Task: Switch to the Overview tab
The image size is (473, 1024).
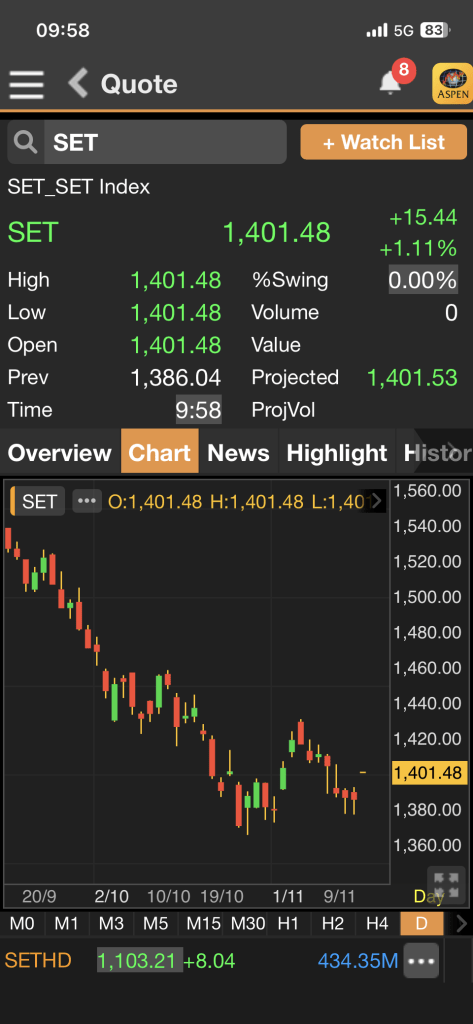Action: [x=59, y=452]
